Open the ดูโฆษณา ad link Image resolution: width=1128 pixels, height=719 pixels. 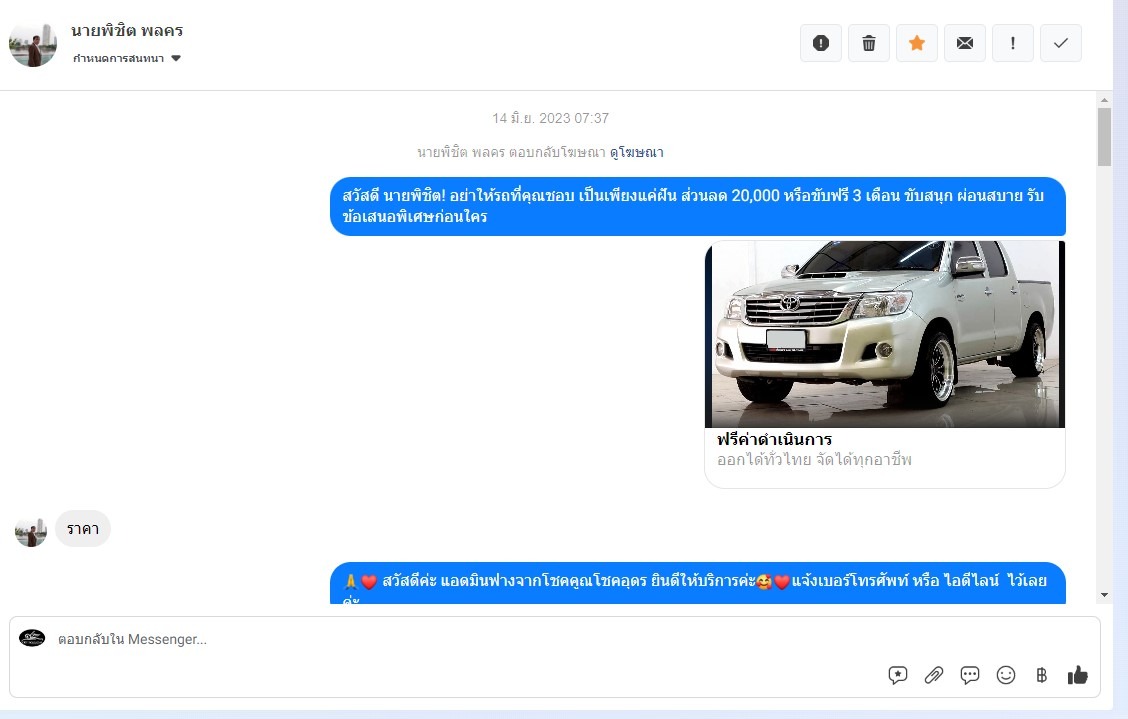[x=636, y=153]
